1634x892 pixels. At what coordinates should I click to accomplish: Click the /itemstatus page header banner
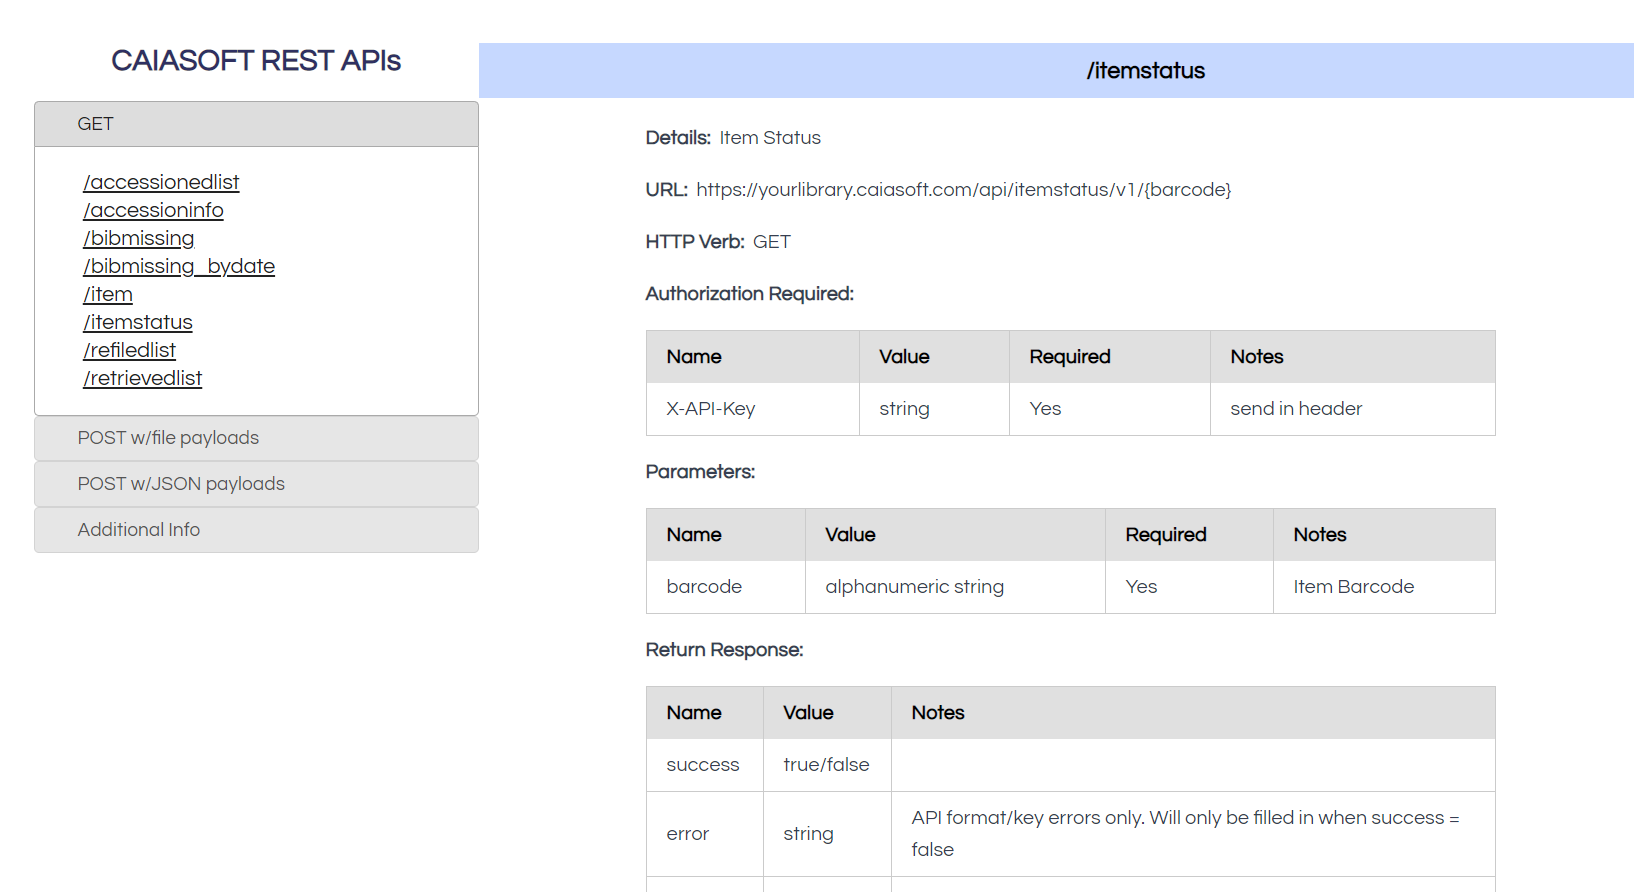(x=1145, y=71)
